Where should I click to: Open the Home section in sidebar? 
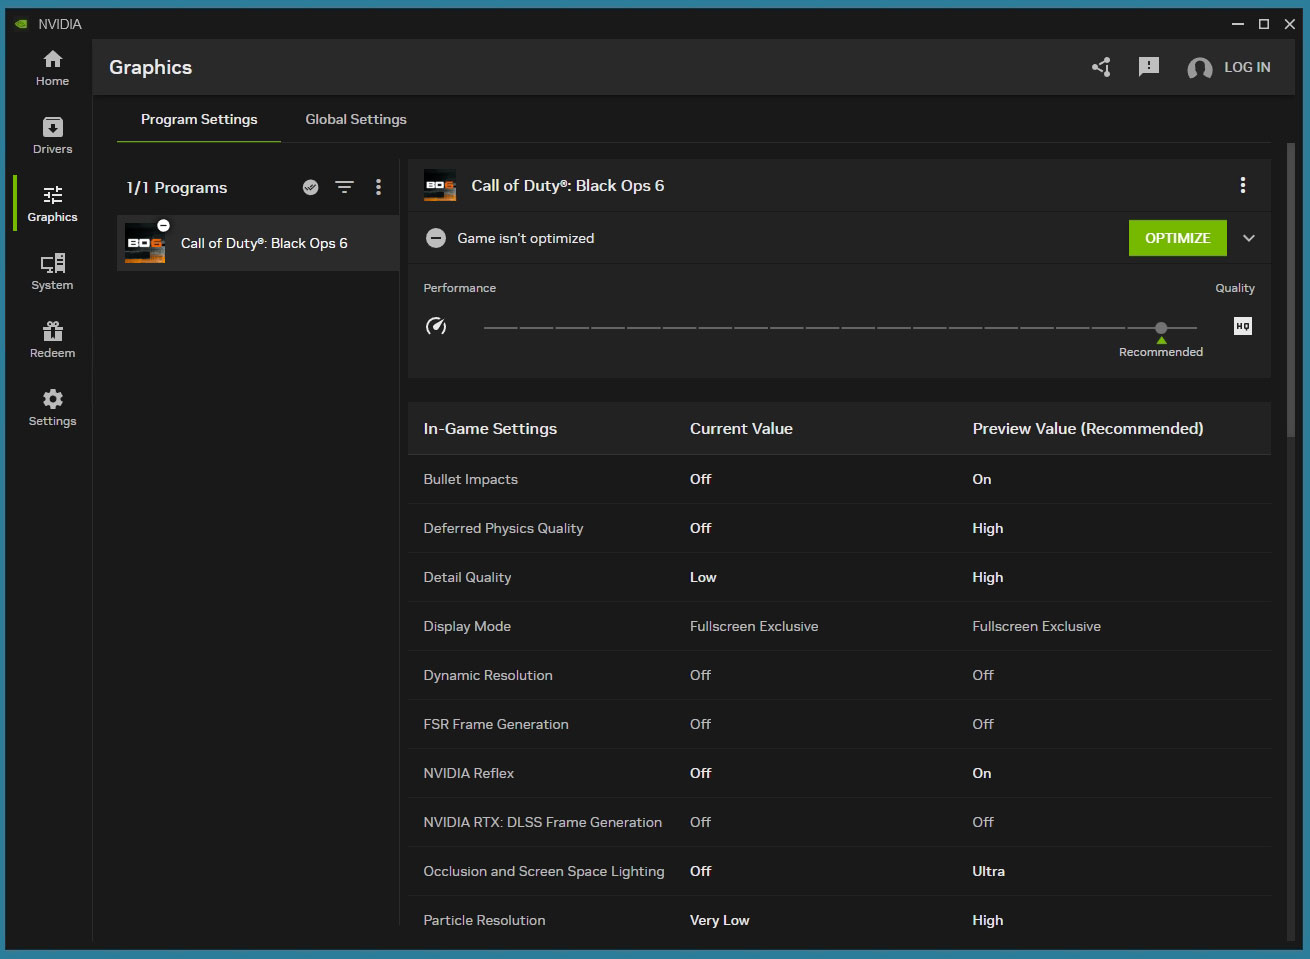coord(52,68)
